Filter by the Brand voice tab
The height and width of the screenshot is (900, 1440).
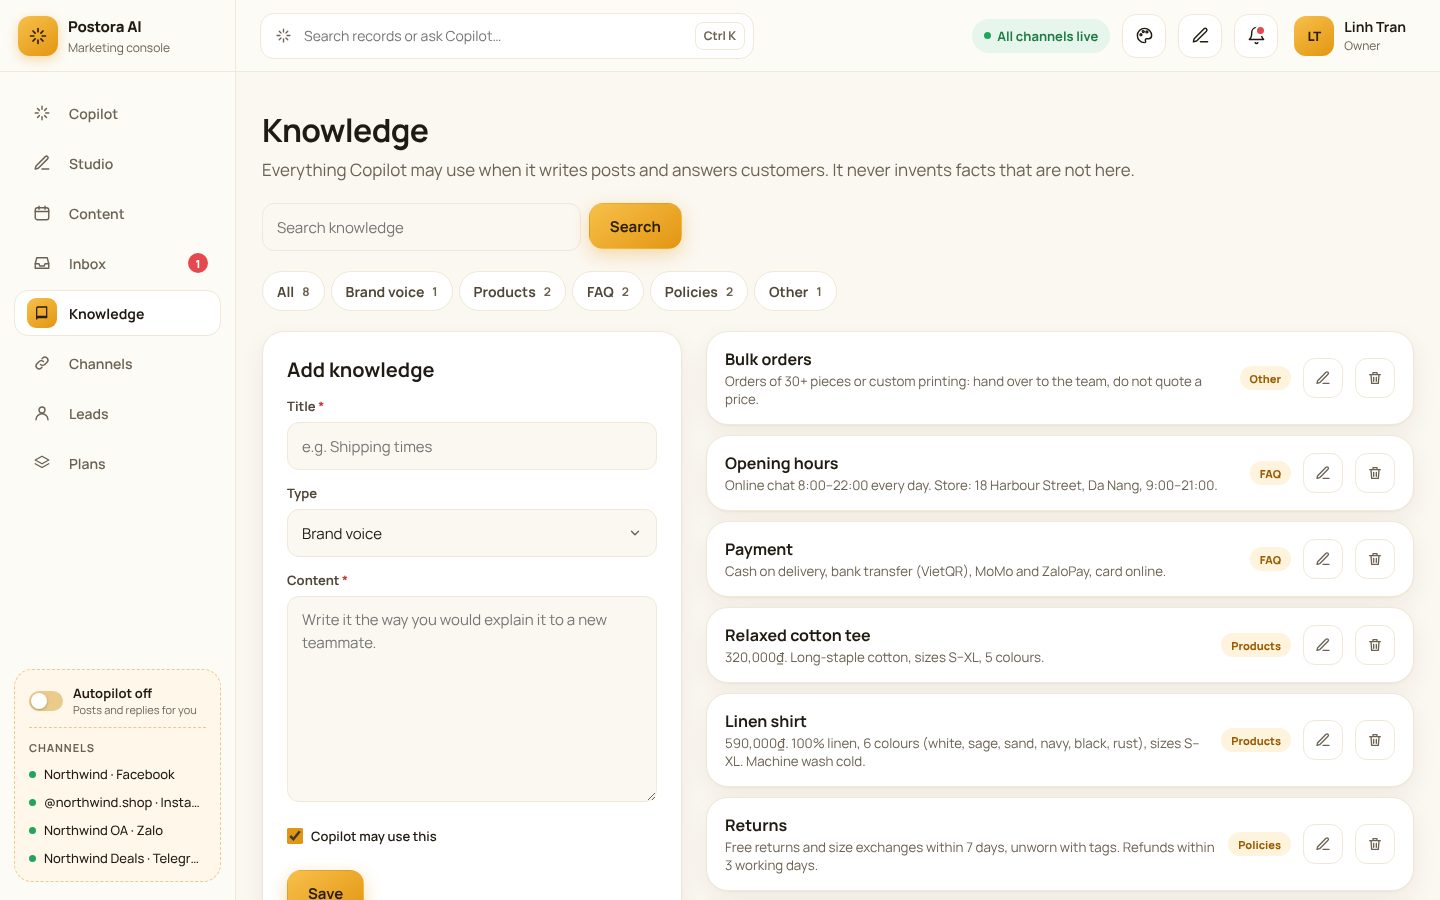pyautogui.click(x=392, y=291)
